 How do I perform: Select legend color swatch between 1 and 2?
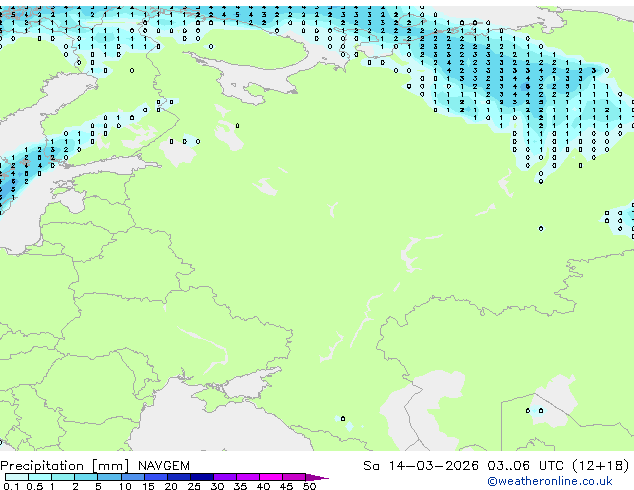coord(63,477)
